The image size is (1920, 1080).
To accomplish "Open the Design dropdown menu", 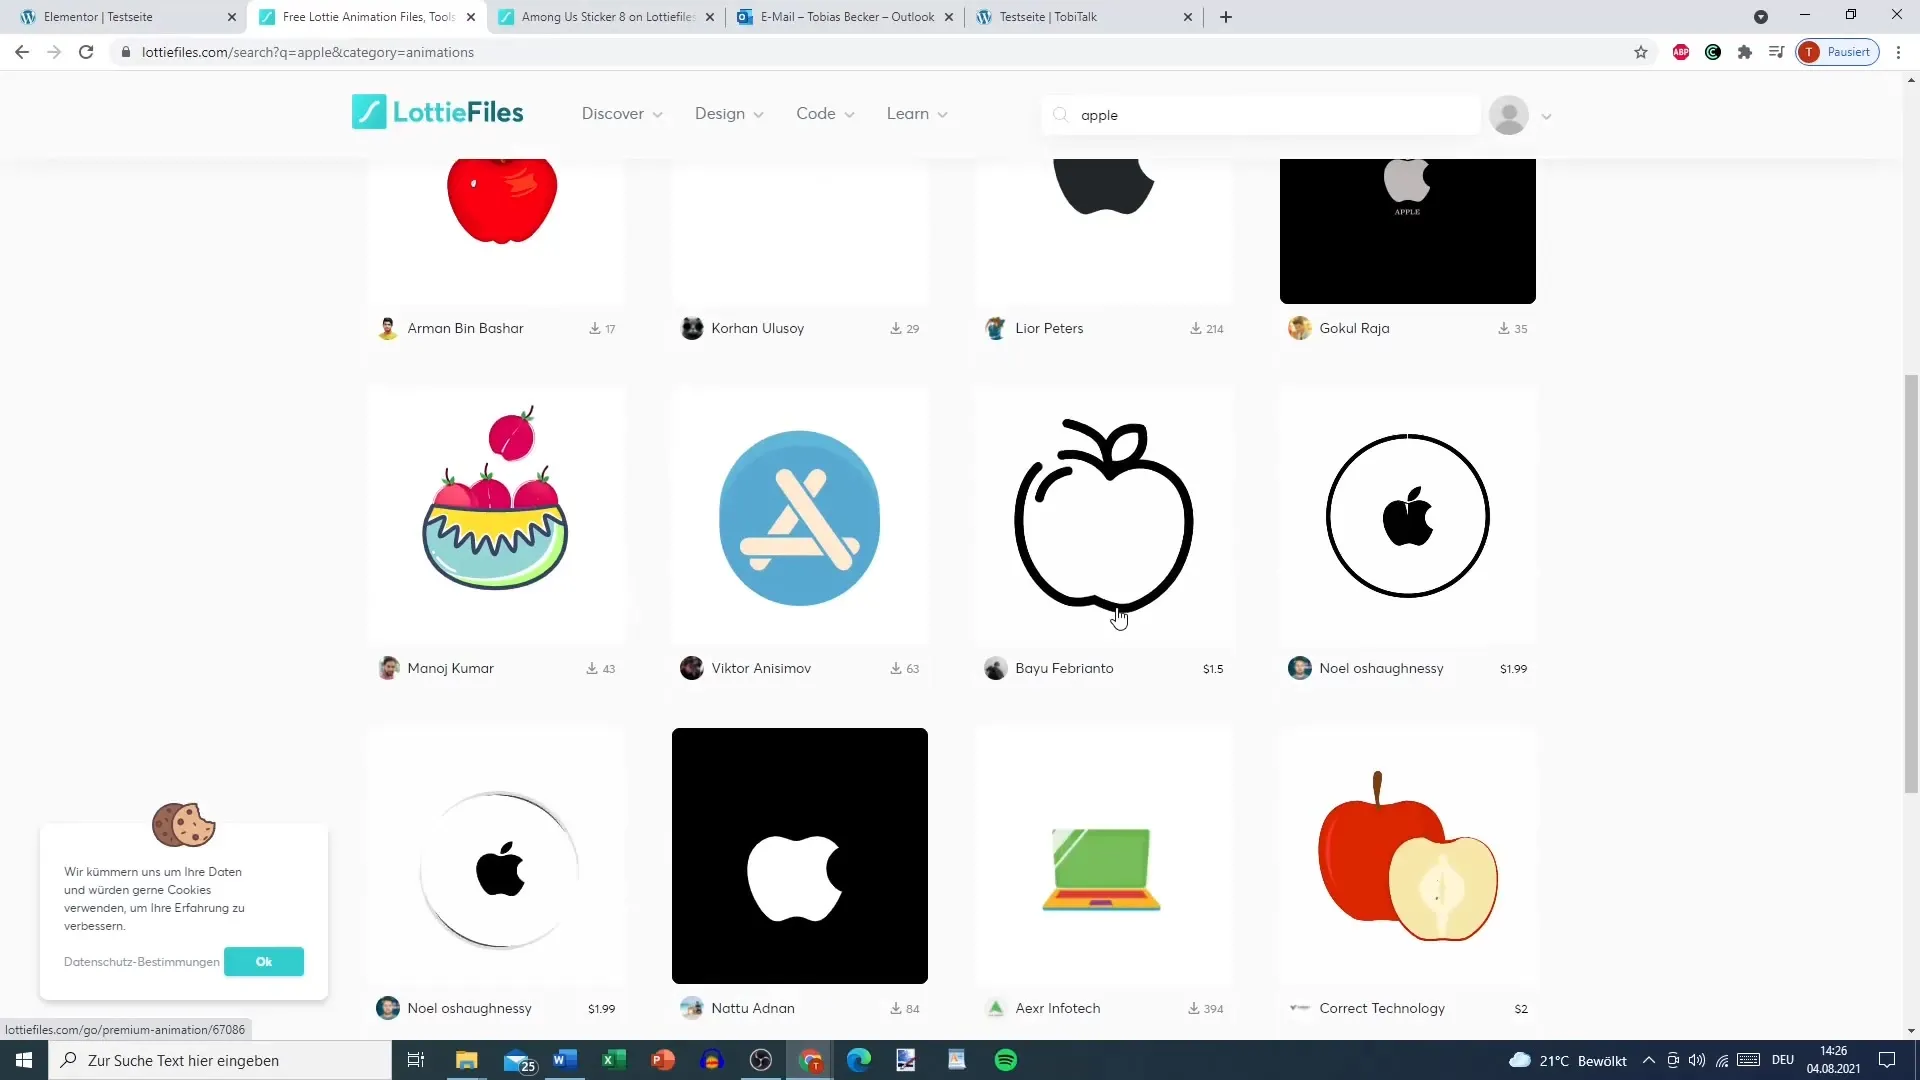I will pyautogui.click(x=729, y=114).
